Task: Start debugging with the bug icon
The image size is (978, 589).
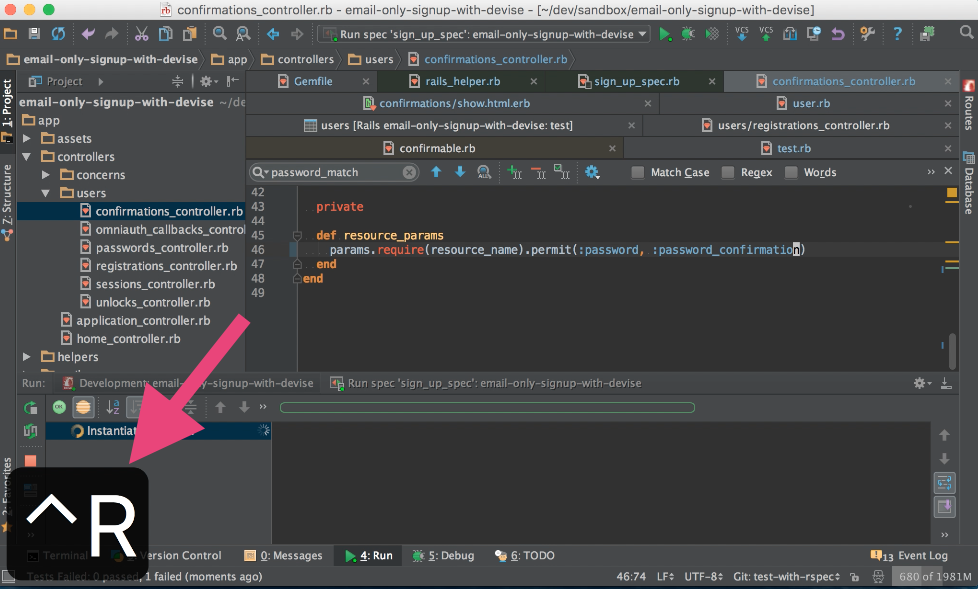Action: click(688, 34)
